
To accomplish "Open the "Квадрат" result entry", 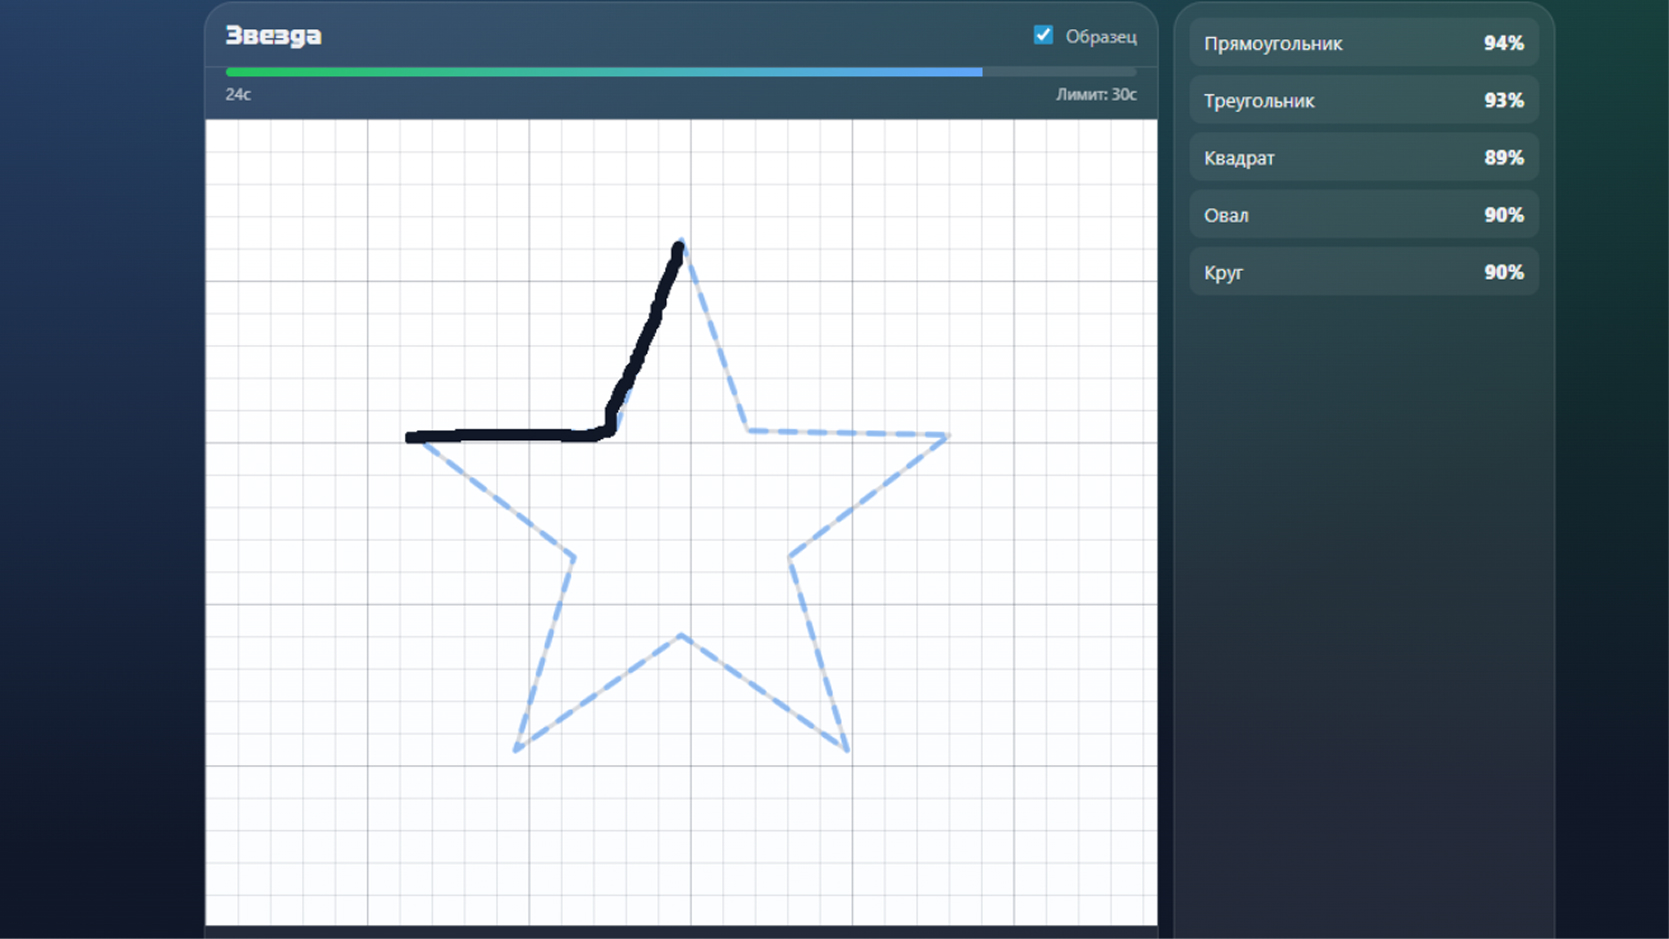I will (x=1240, y=157).
